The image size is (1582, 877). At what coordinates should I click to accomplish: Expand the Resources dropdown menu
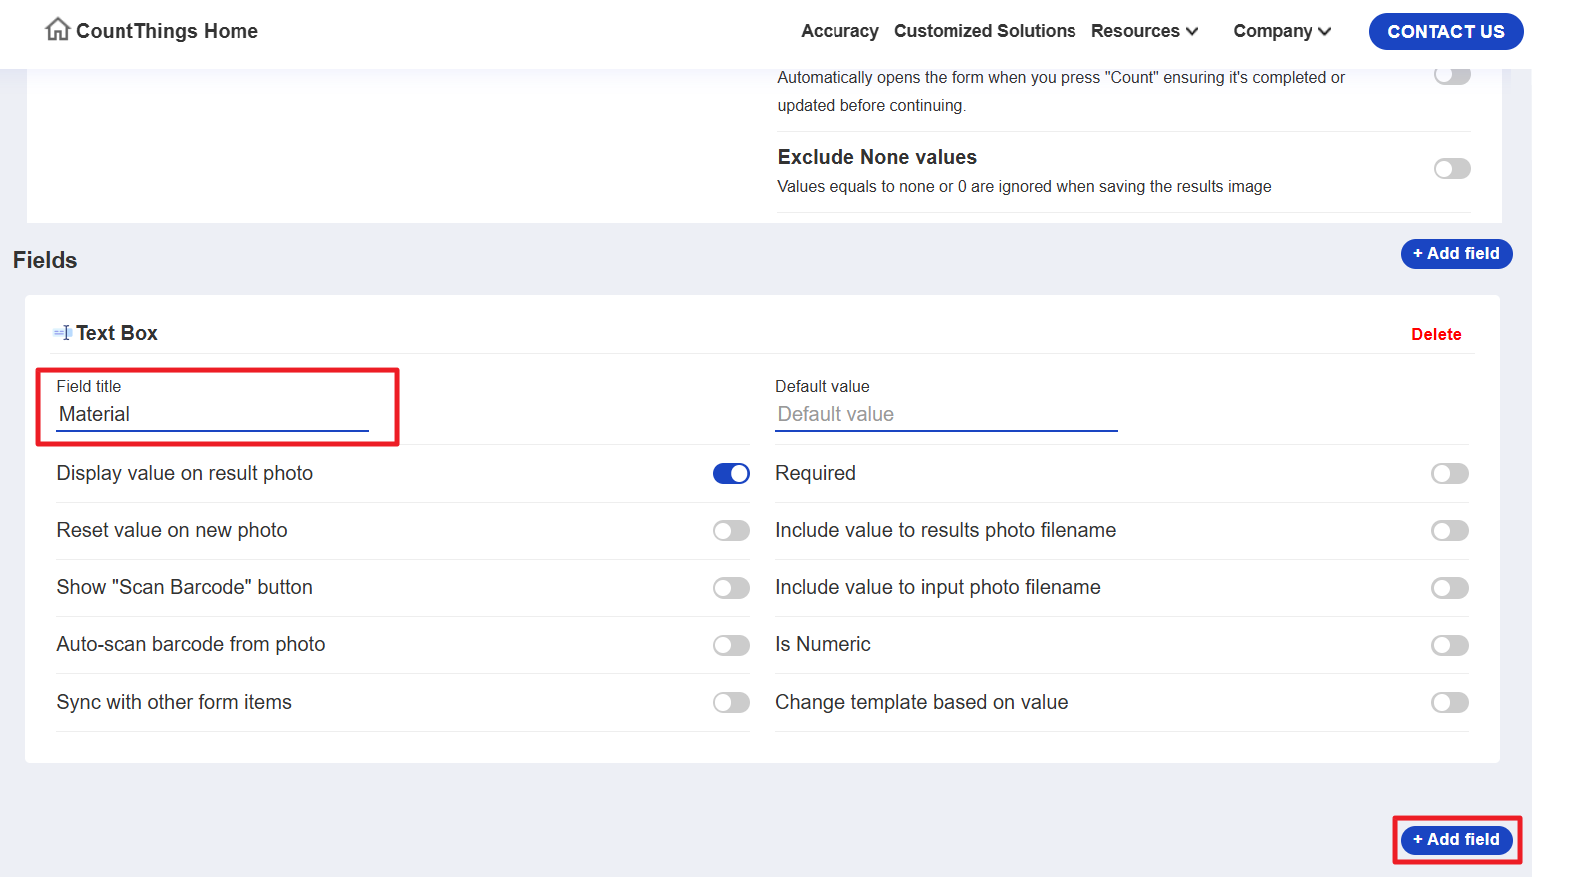[1144, 31]
